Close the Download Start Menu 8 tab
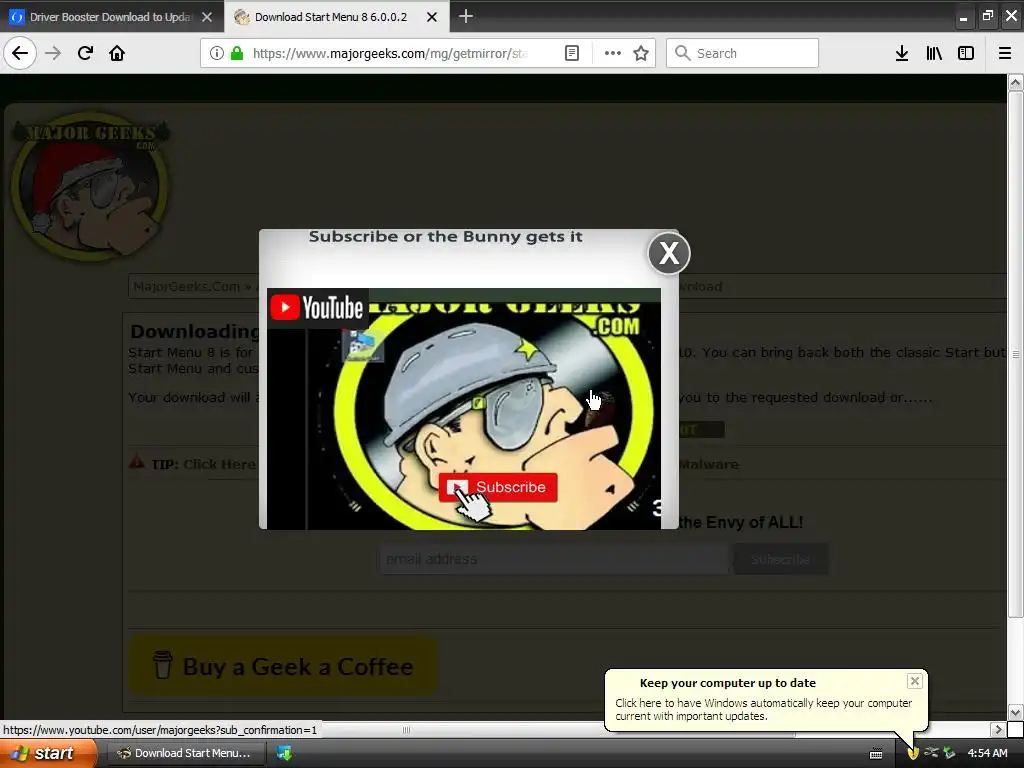Image resolution: width=1024 pixels, height=768 pixels. (x=432, y=17)
